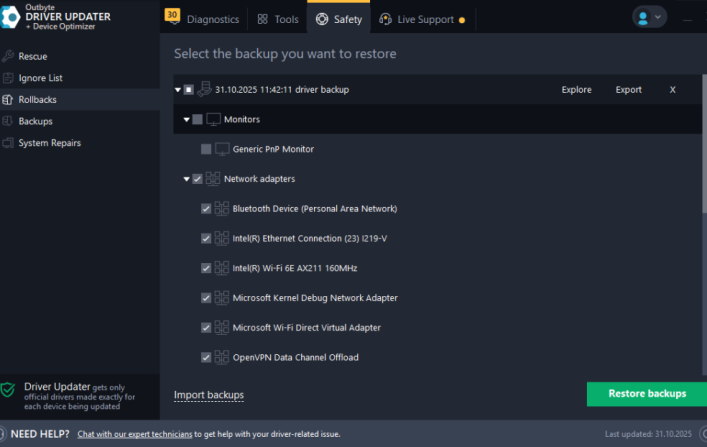
Task: Click the Rescue wrench icon in sidebar
Action: (9, 56)
